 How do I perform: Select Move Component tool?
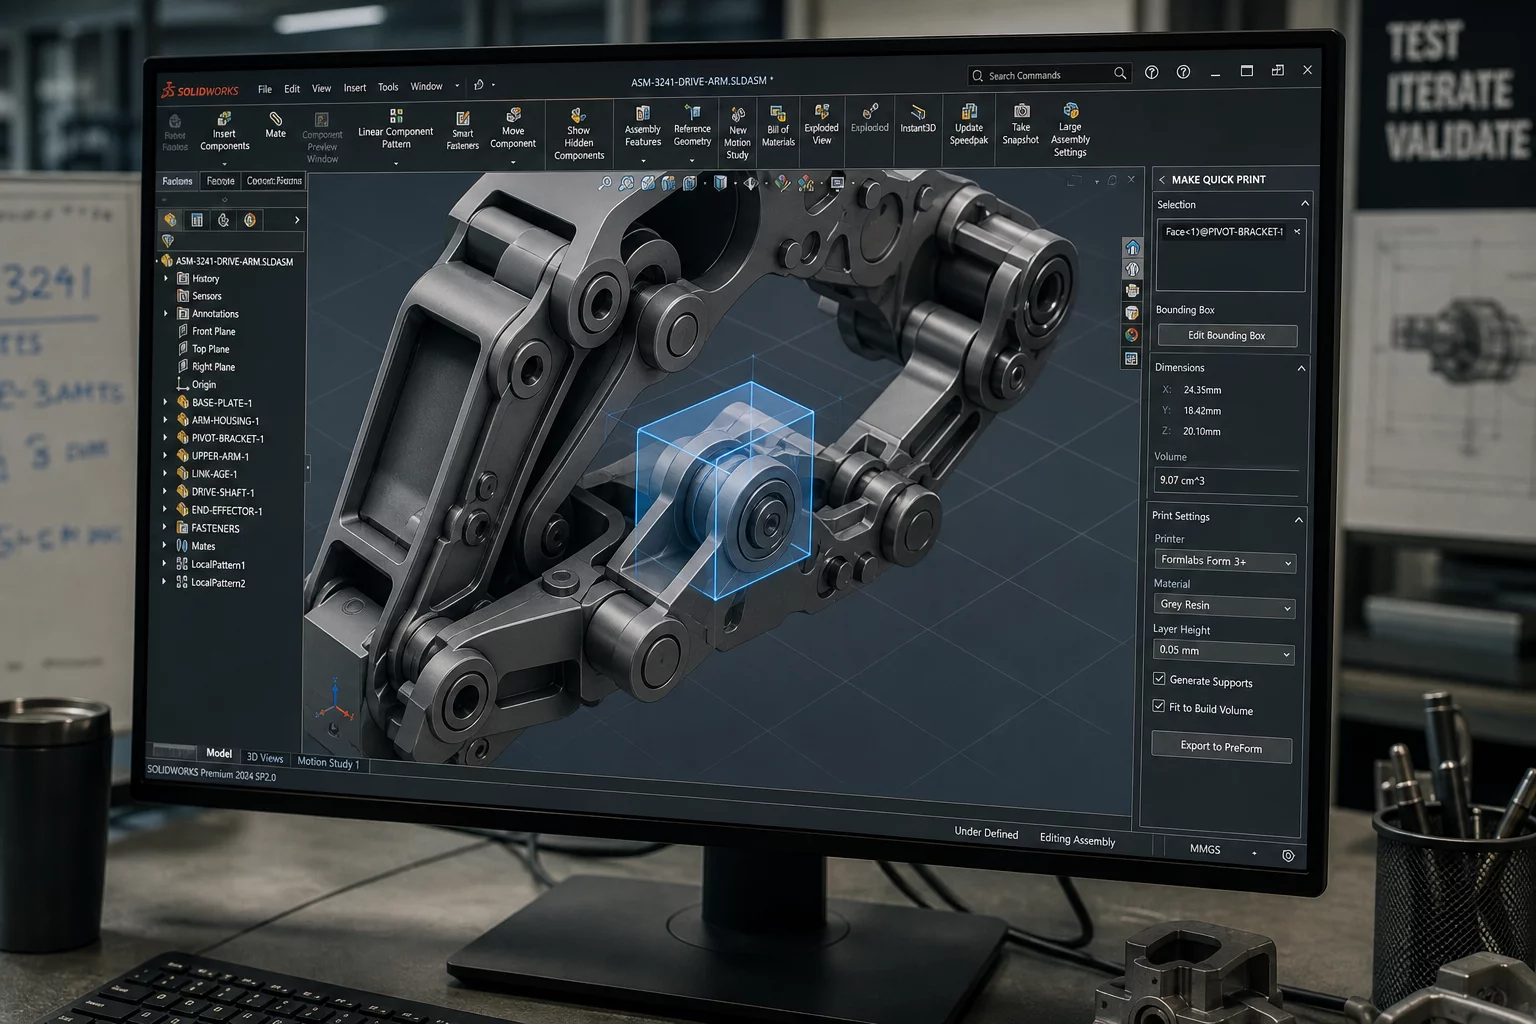pos(513,129)
